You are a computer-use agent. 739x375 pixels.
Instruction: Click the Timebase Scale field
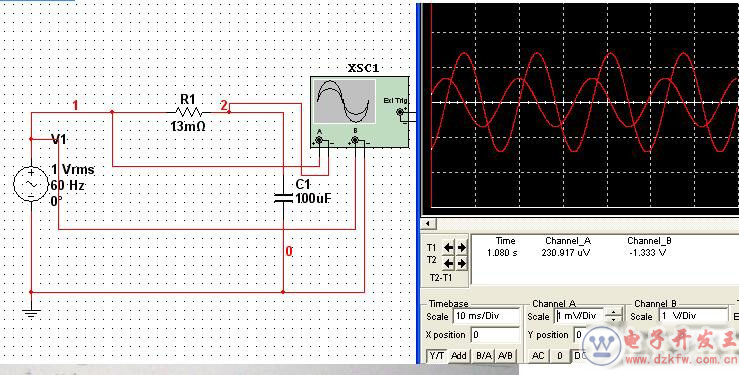click(x=486, y=316)
